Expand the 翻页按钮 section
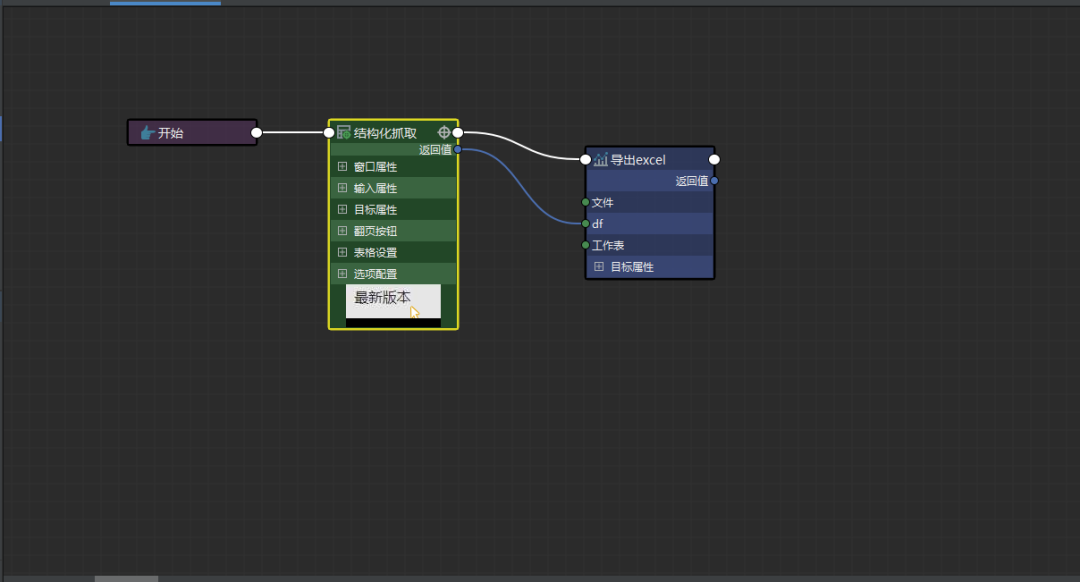Screen dimensions: 1080x582 point(342,231)
